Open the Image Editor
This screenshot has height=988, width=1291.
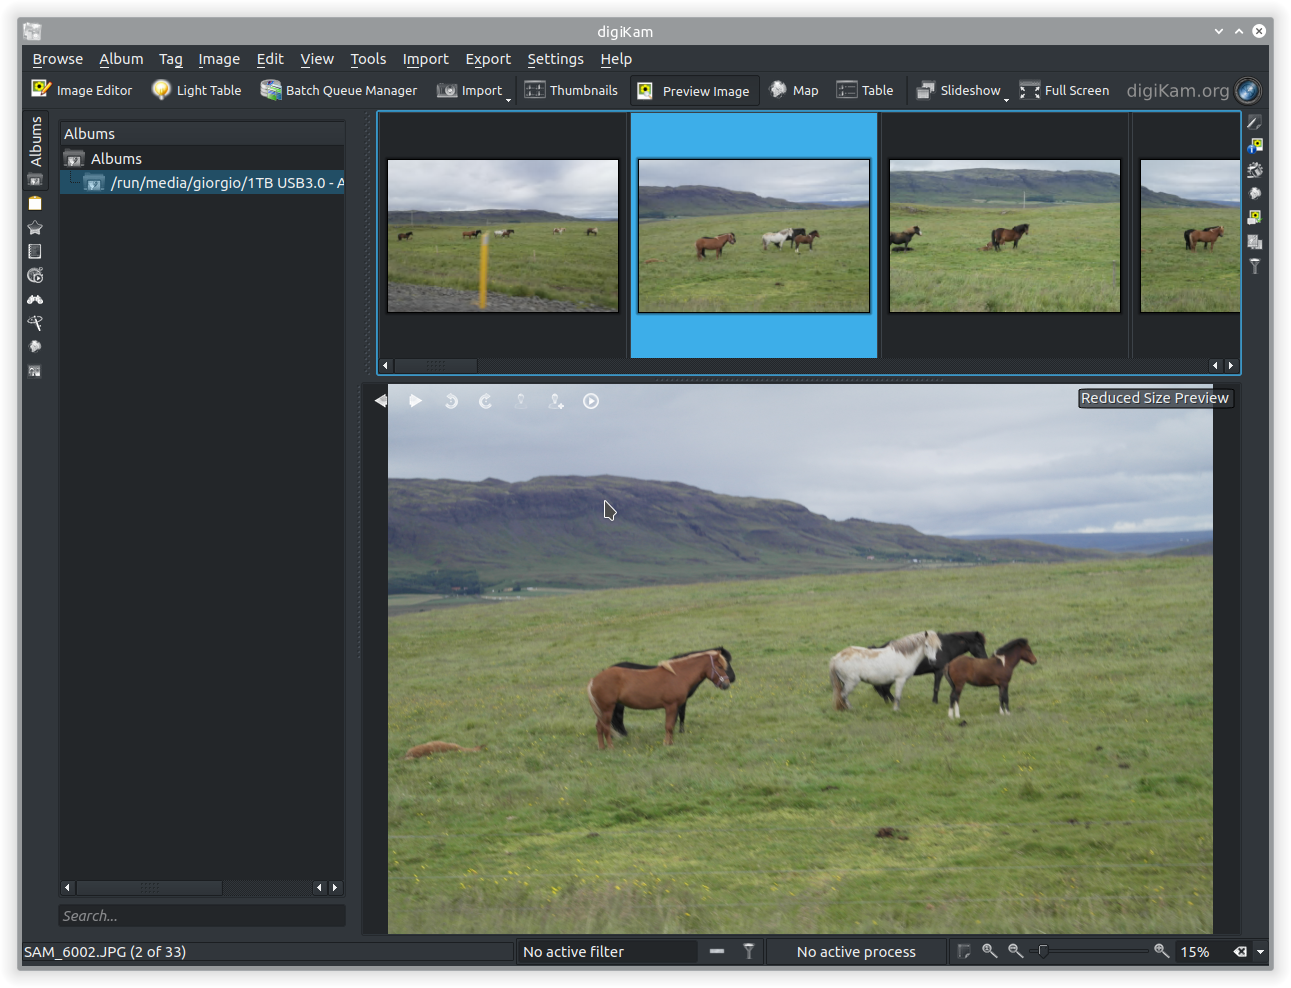[82, 90]
